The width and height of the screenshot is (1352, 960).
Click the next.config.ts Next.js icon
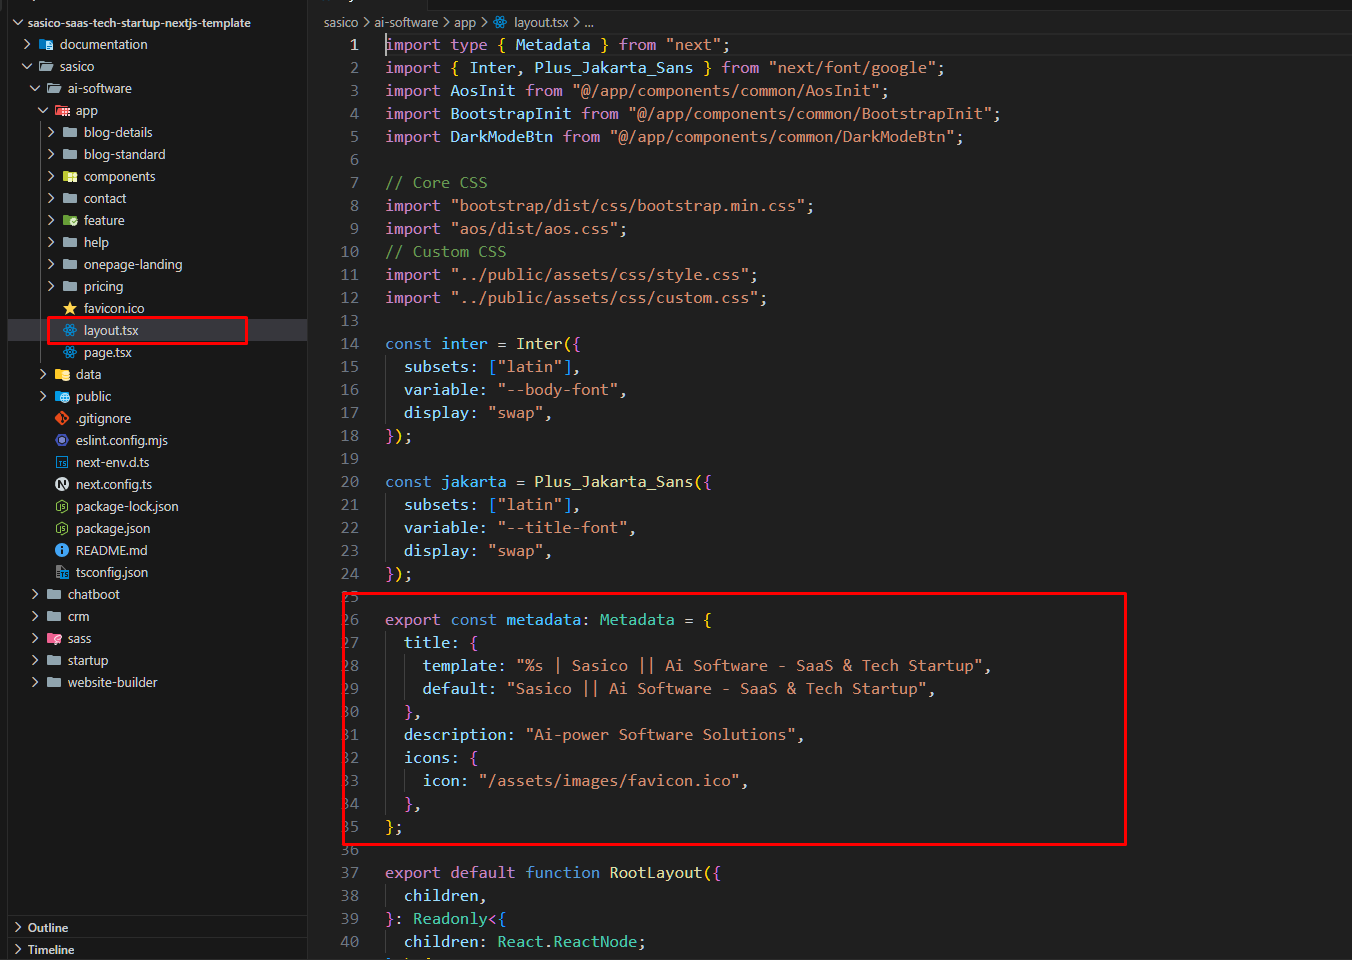pos(62,484)
